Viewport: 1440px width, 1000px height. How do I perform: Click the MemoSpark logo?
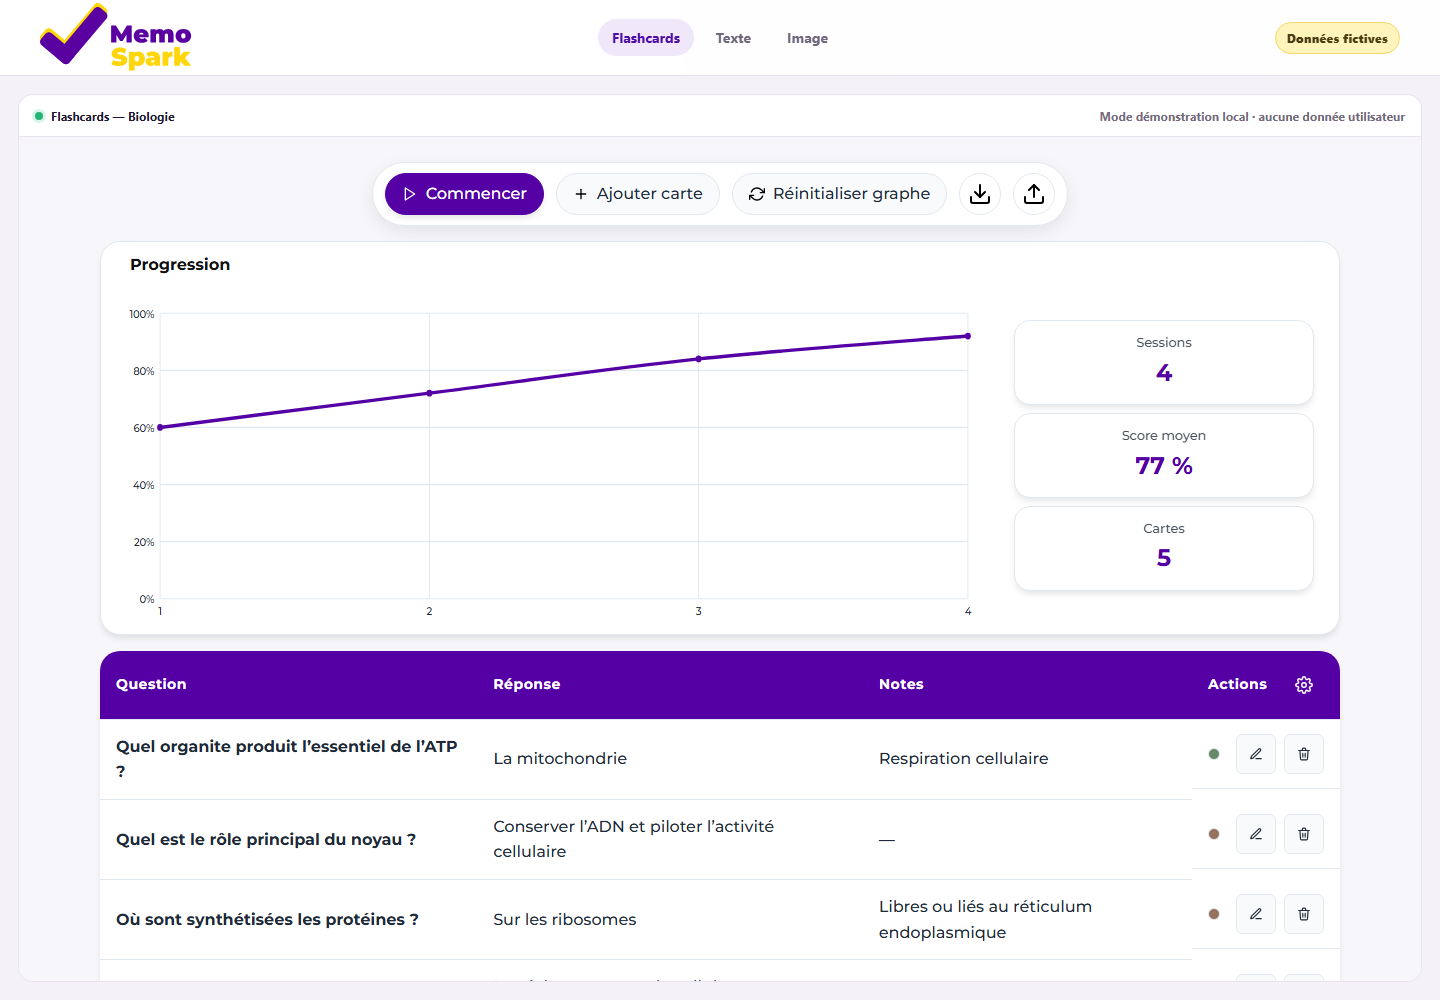pyautogui.click(x=115, y=37)
